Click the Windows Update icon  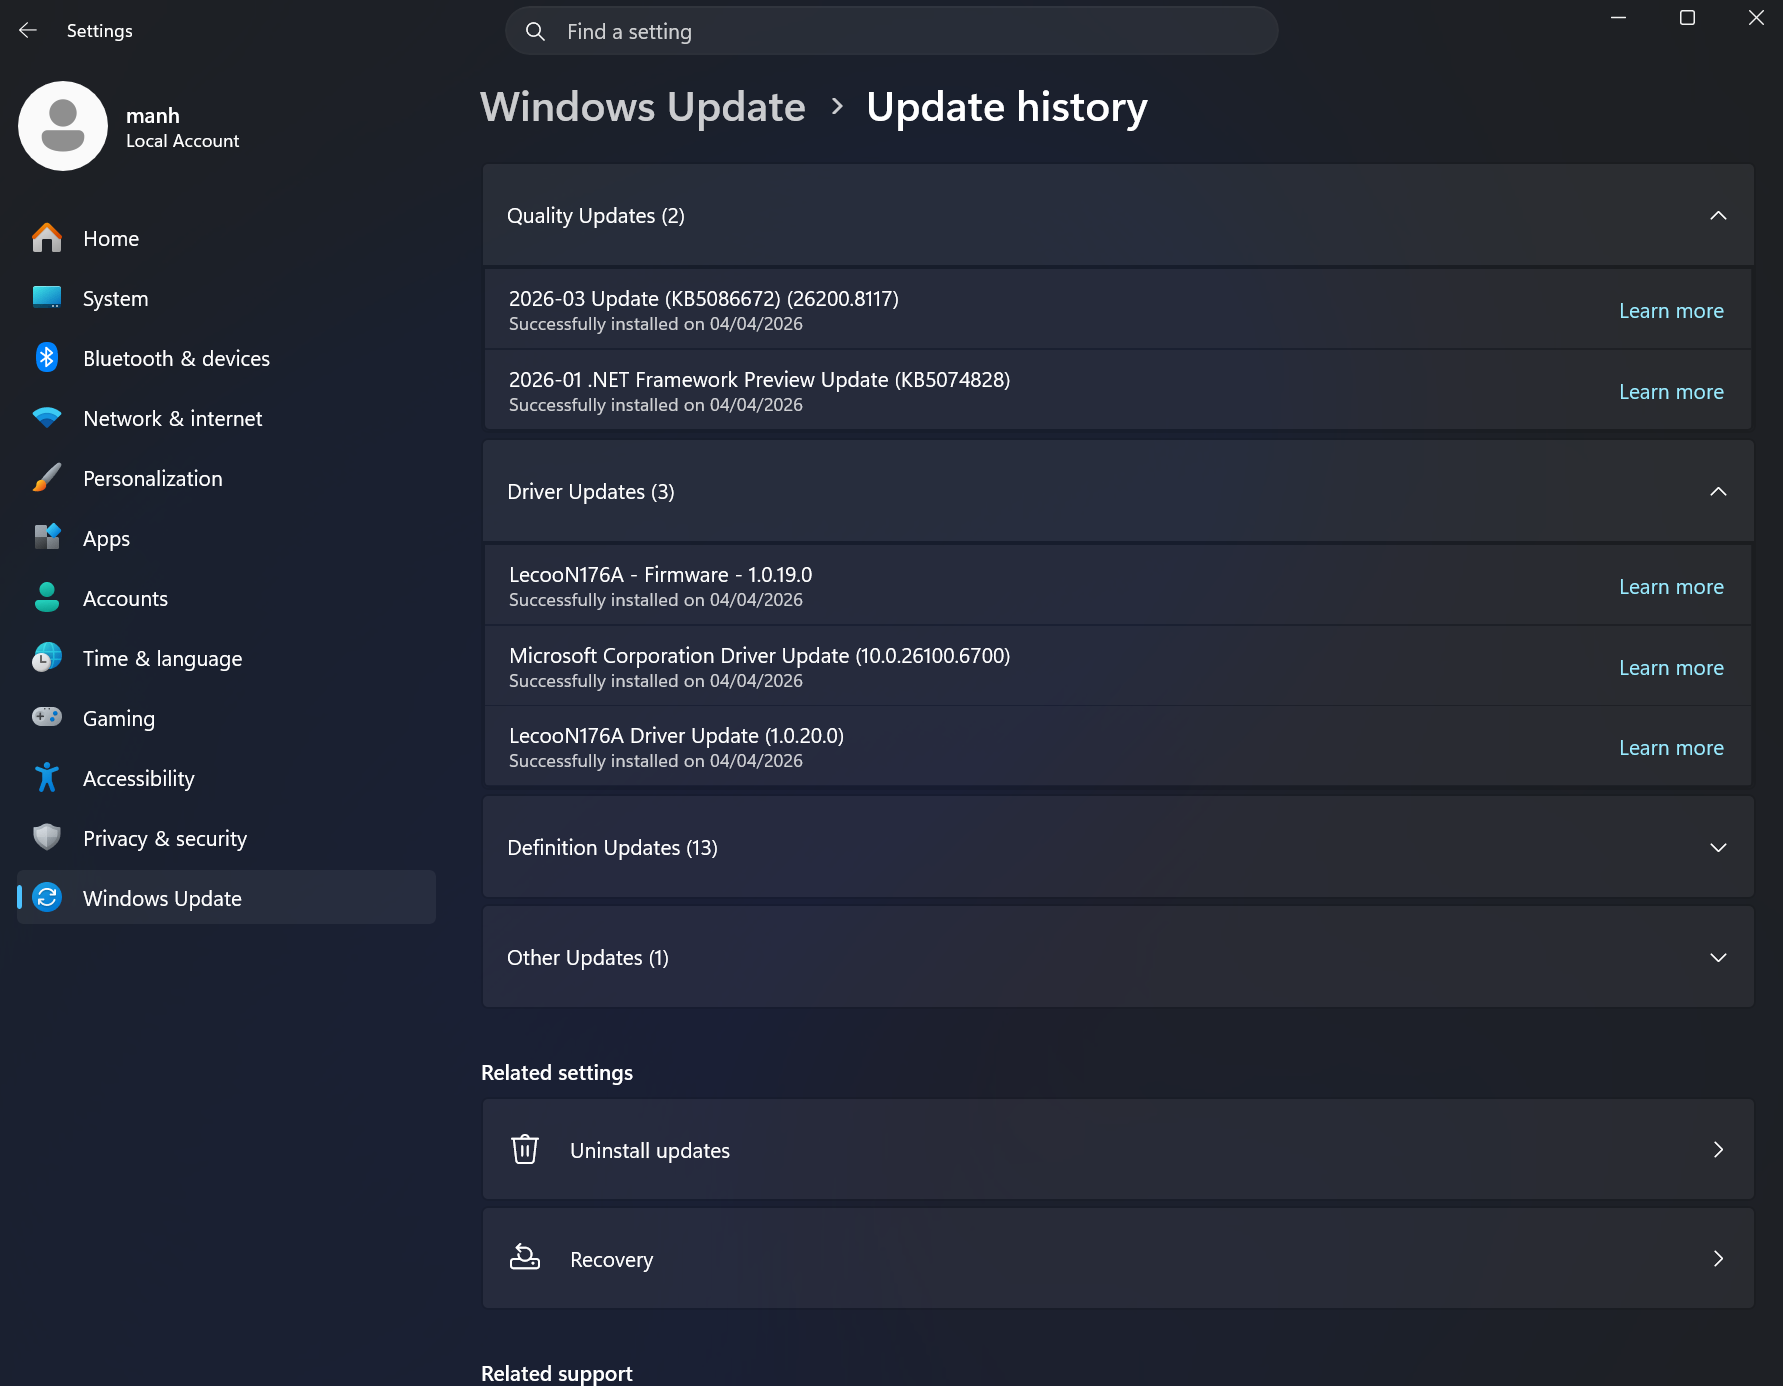tap(46, 898)
